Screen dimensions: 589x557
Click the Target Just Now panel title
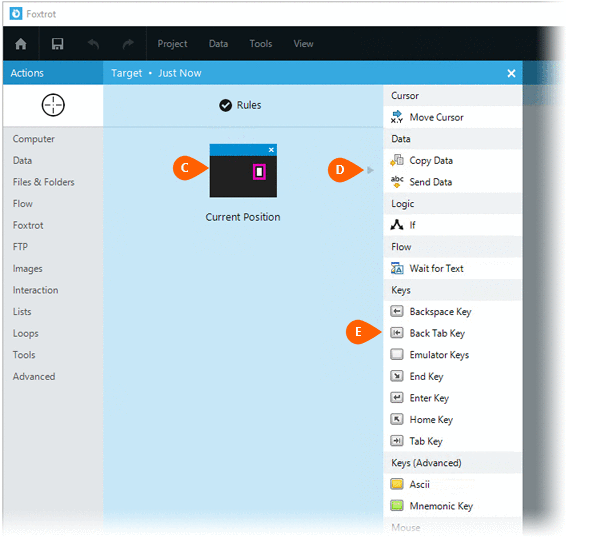point(156,73)
